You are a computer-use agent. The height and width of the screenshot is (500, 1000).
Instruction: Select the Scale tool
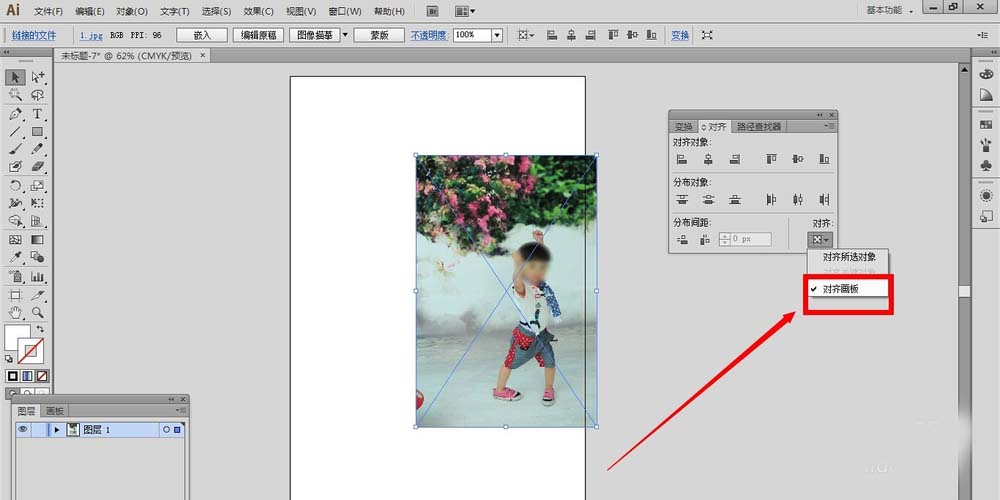(38, 186)
